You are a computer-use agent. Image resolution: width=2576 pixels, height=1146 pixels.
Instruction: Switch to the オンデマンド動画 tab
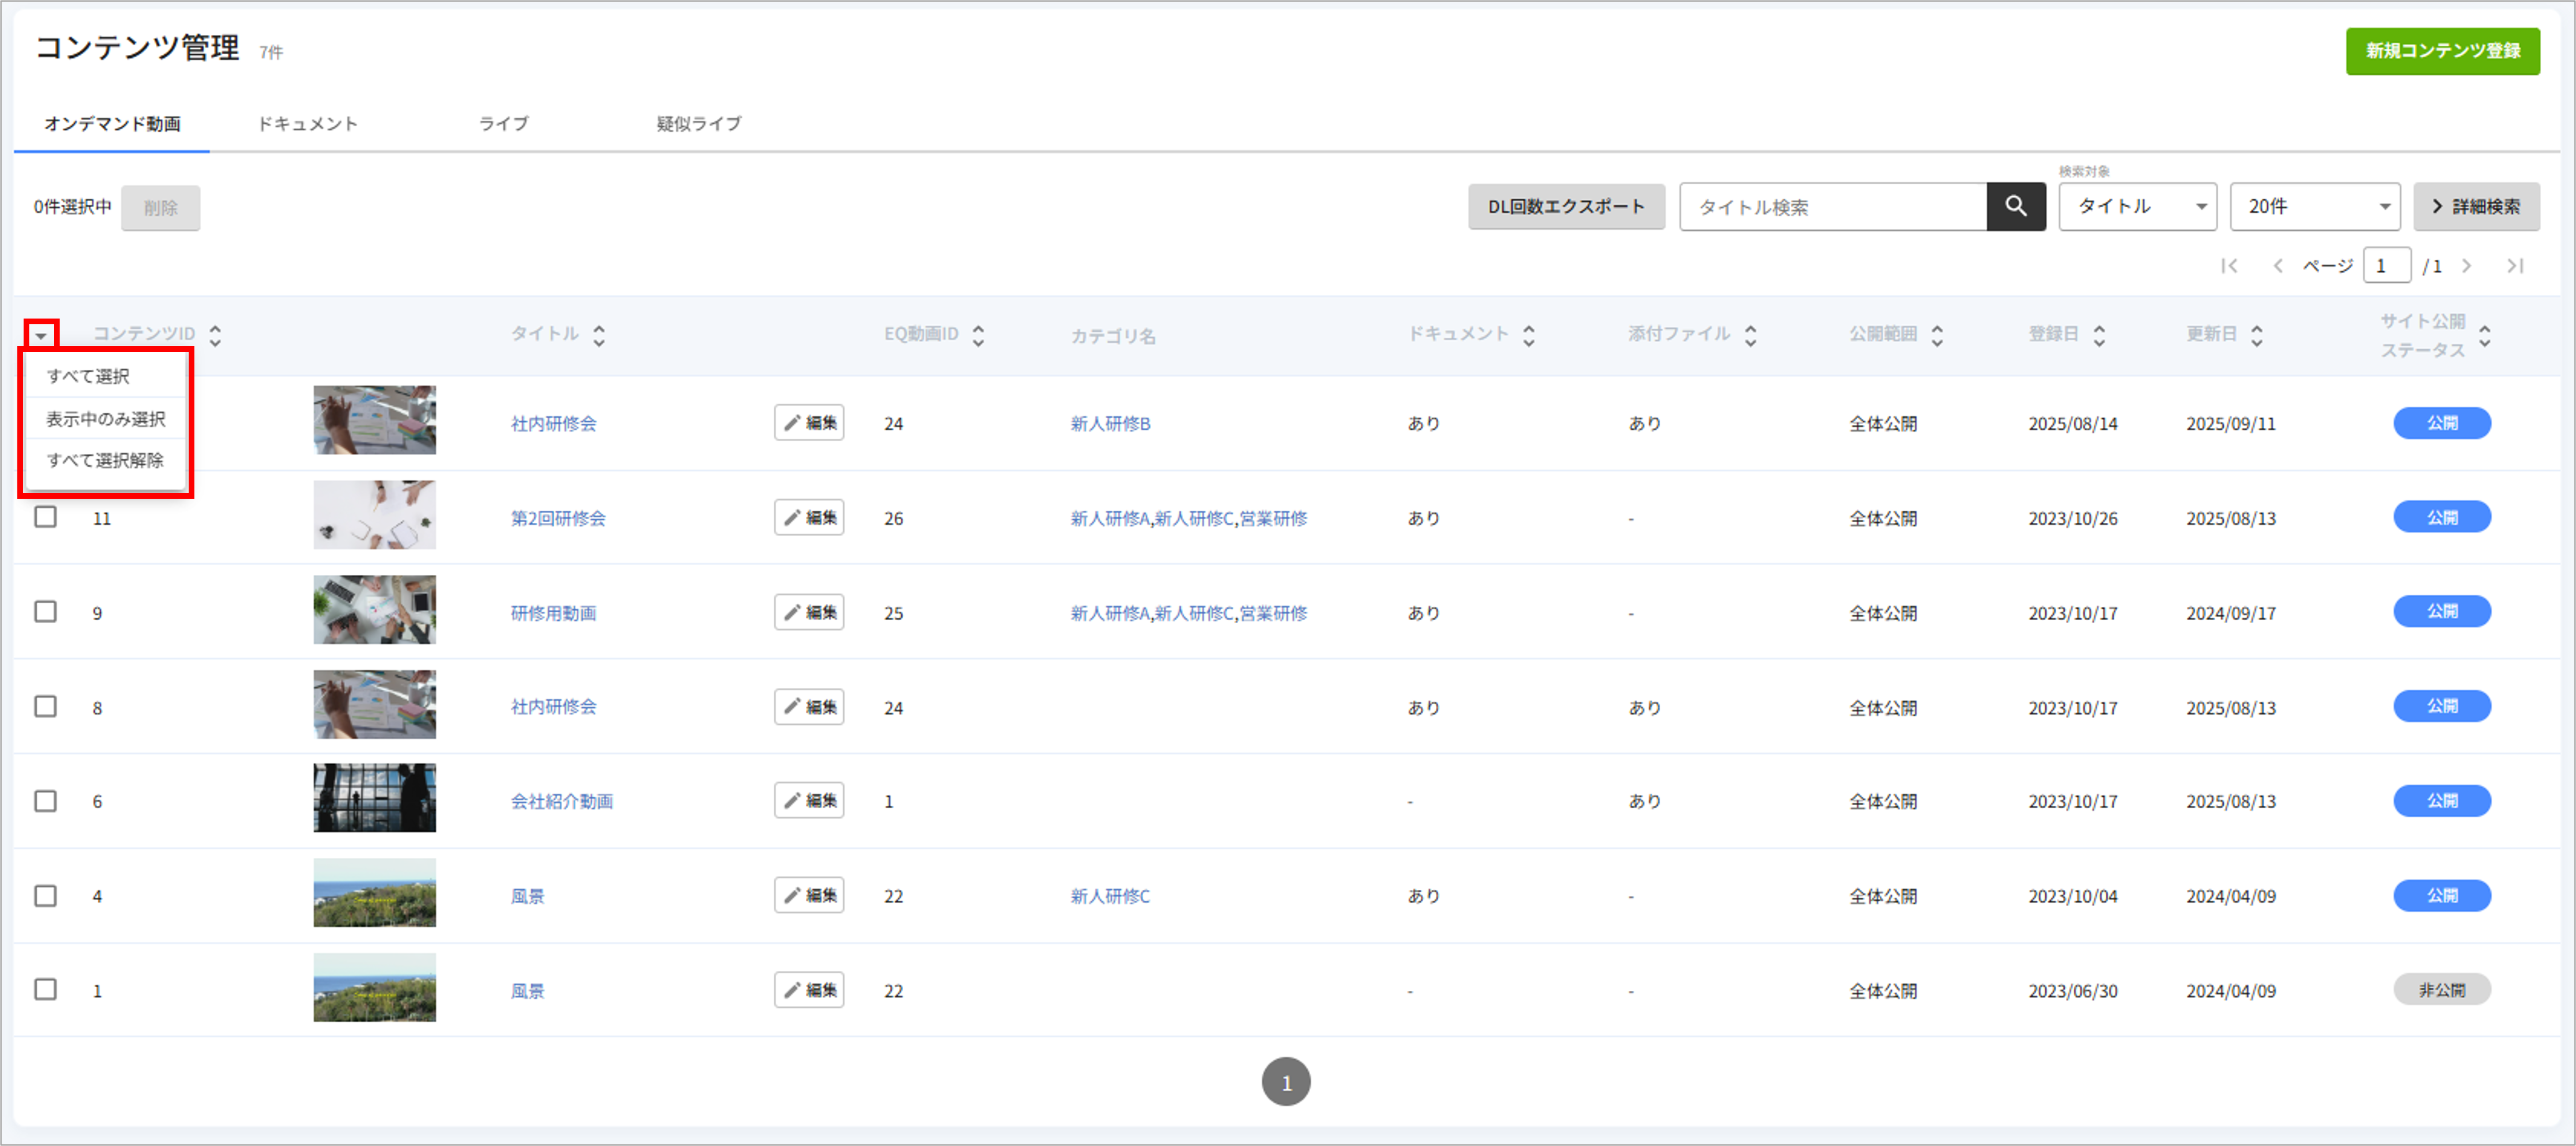coord(112,124)
